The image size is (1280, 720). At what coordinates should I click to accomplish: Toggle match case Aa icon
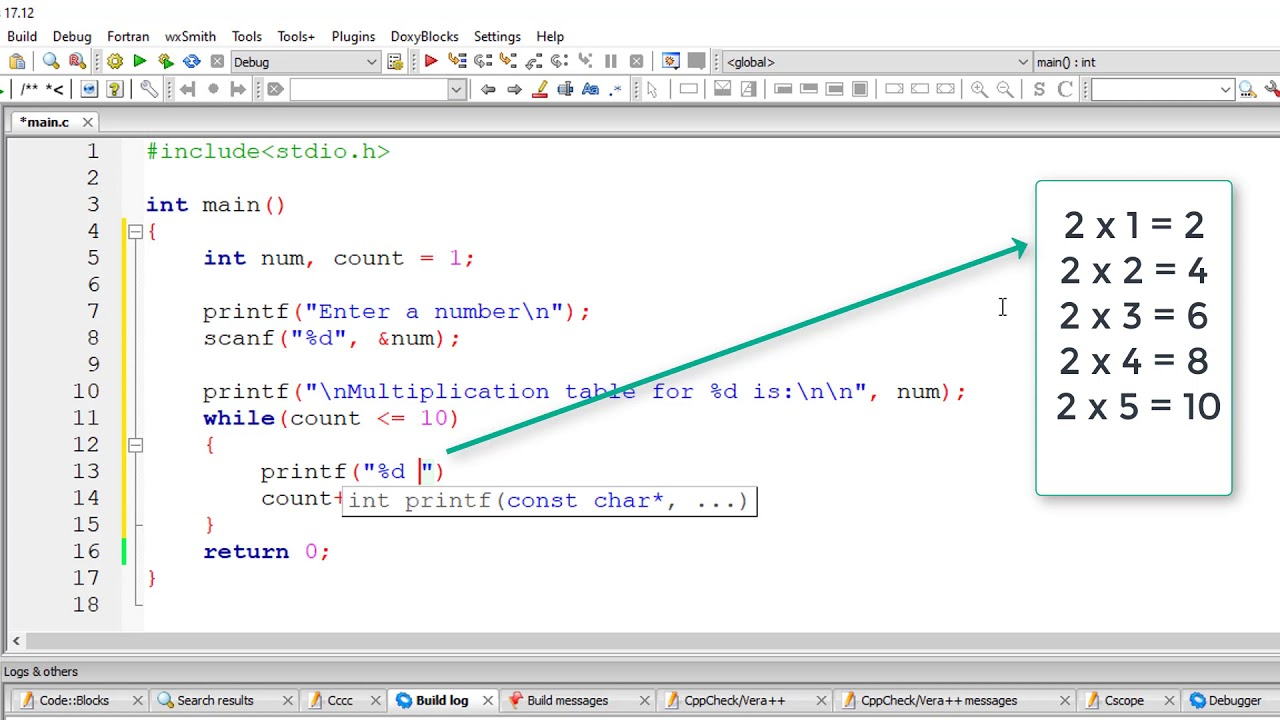coord(590,89)
